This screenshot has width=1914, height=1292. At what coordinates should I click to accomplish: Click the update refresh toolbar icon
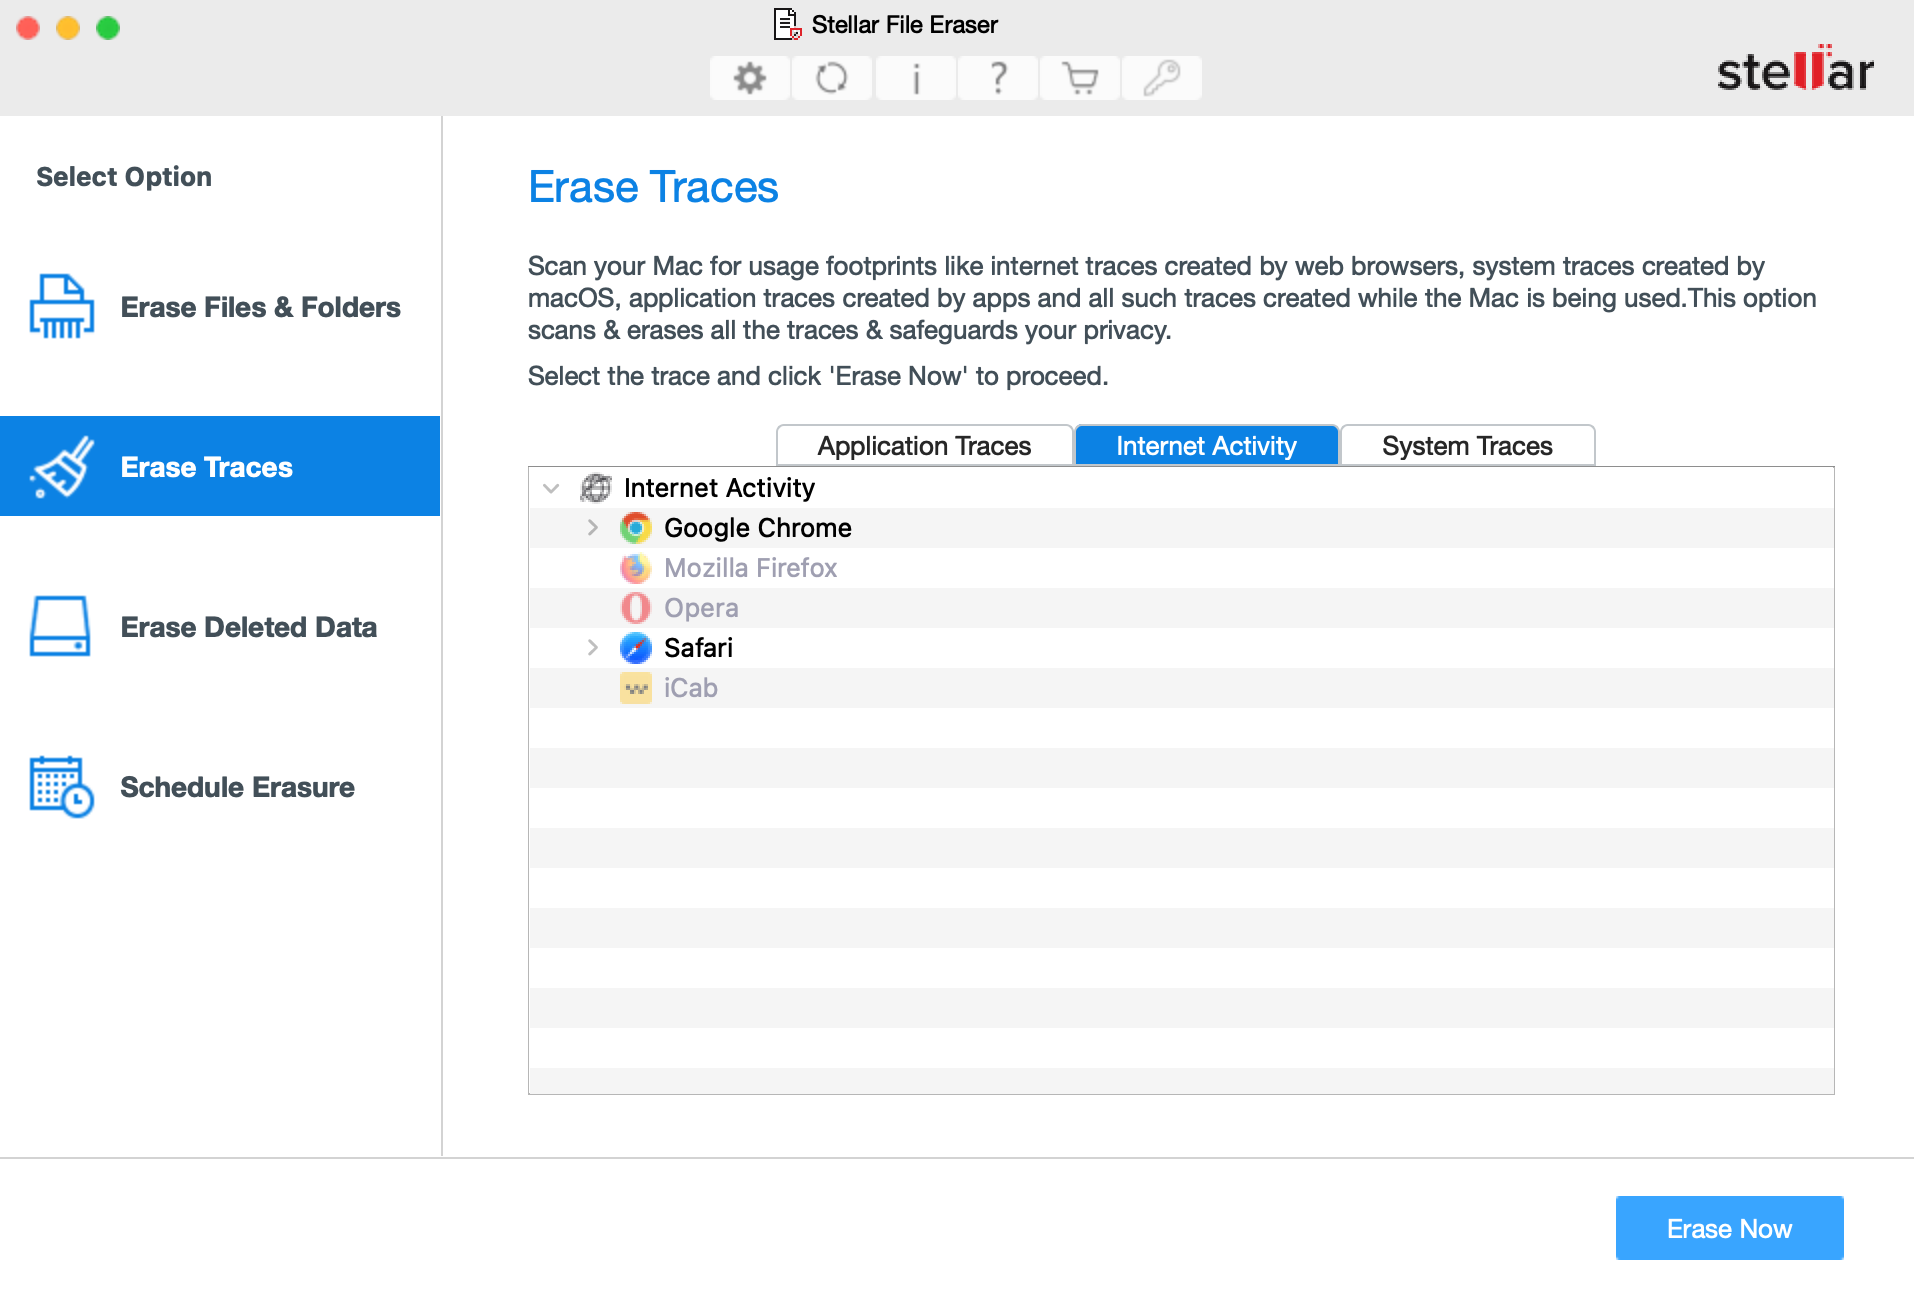pyautogui.click(x=832, y=78)
